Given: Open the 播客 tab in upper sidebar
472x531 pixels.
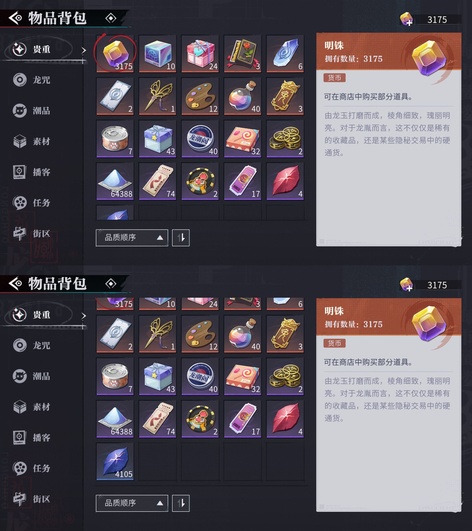Looking at the screenshot, I should tap(31, 172).
